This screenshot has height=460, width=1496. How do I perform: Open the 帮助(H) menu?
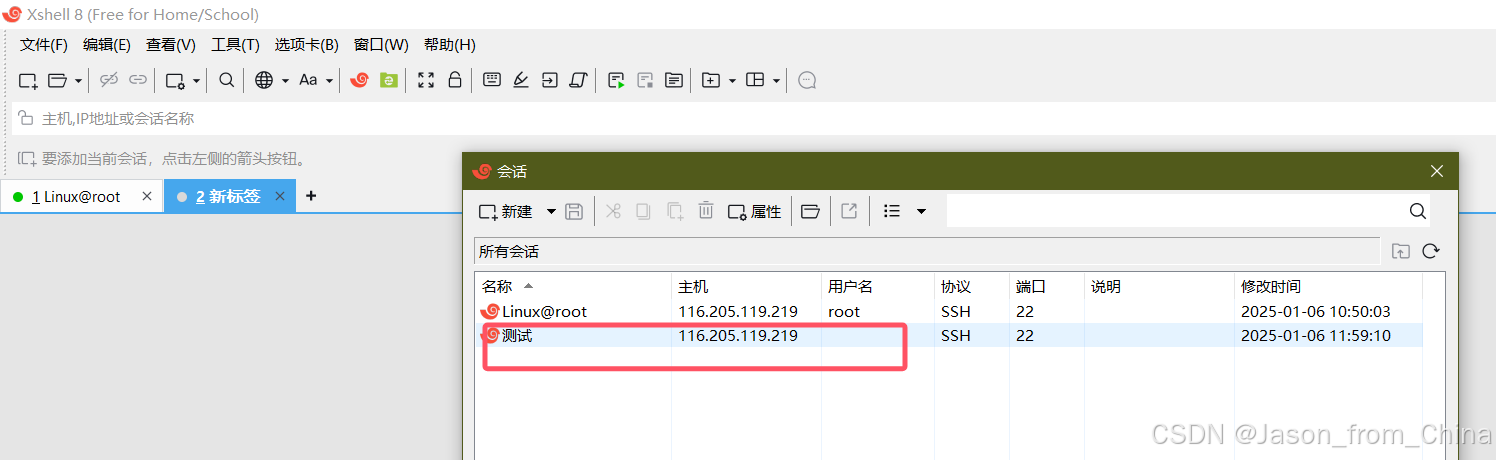(450, 45)
